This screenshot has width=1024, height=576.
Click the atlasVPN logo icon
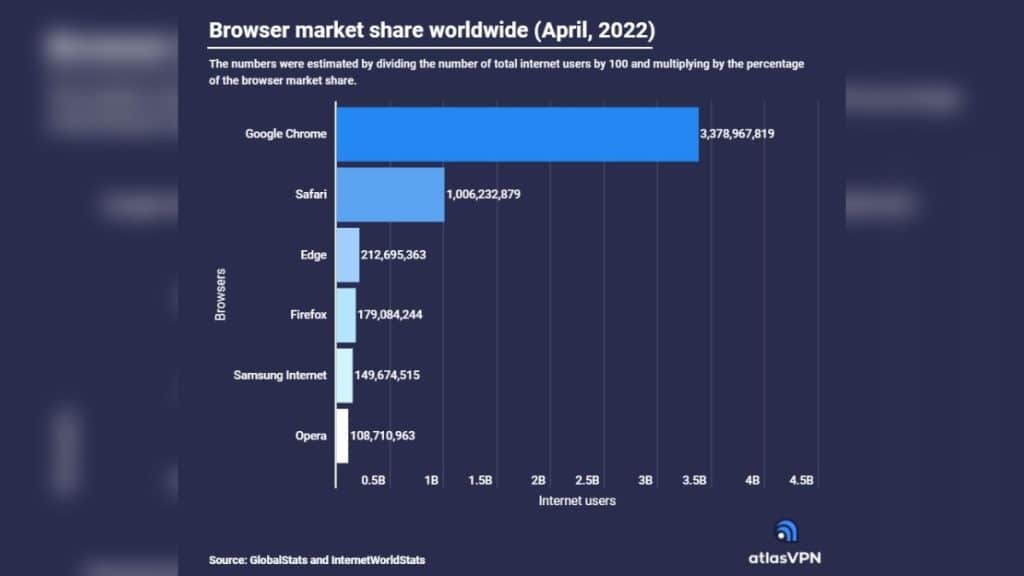tap(786, 531)
